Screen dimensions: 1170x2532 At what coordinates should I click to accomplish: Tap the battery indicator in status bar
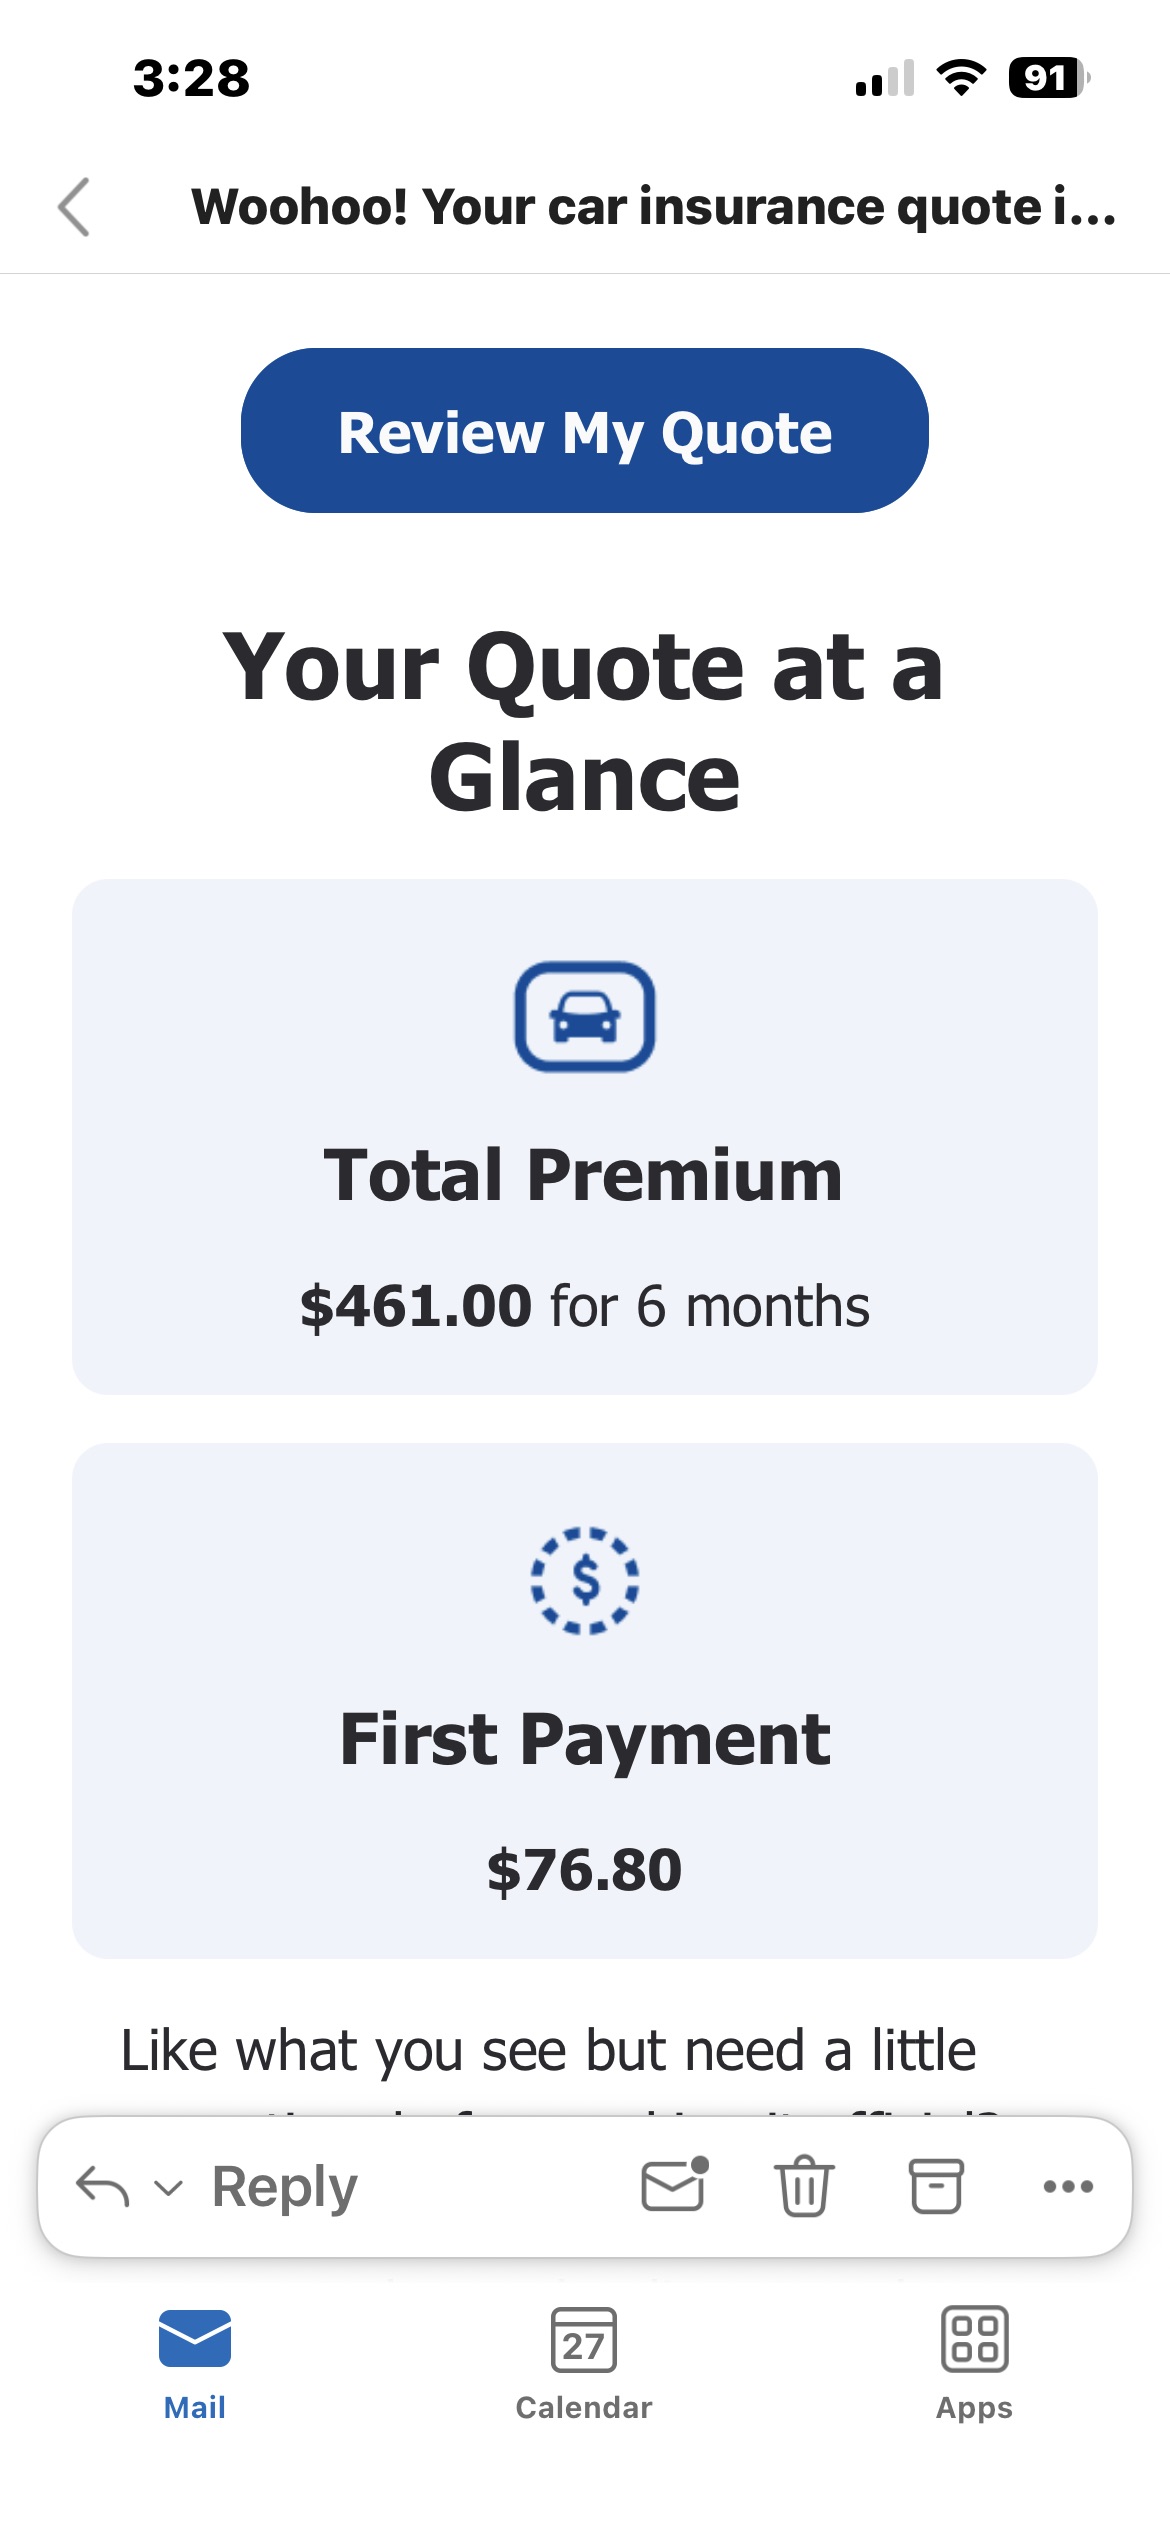(1047, 78)
